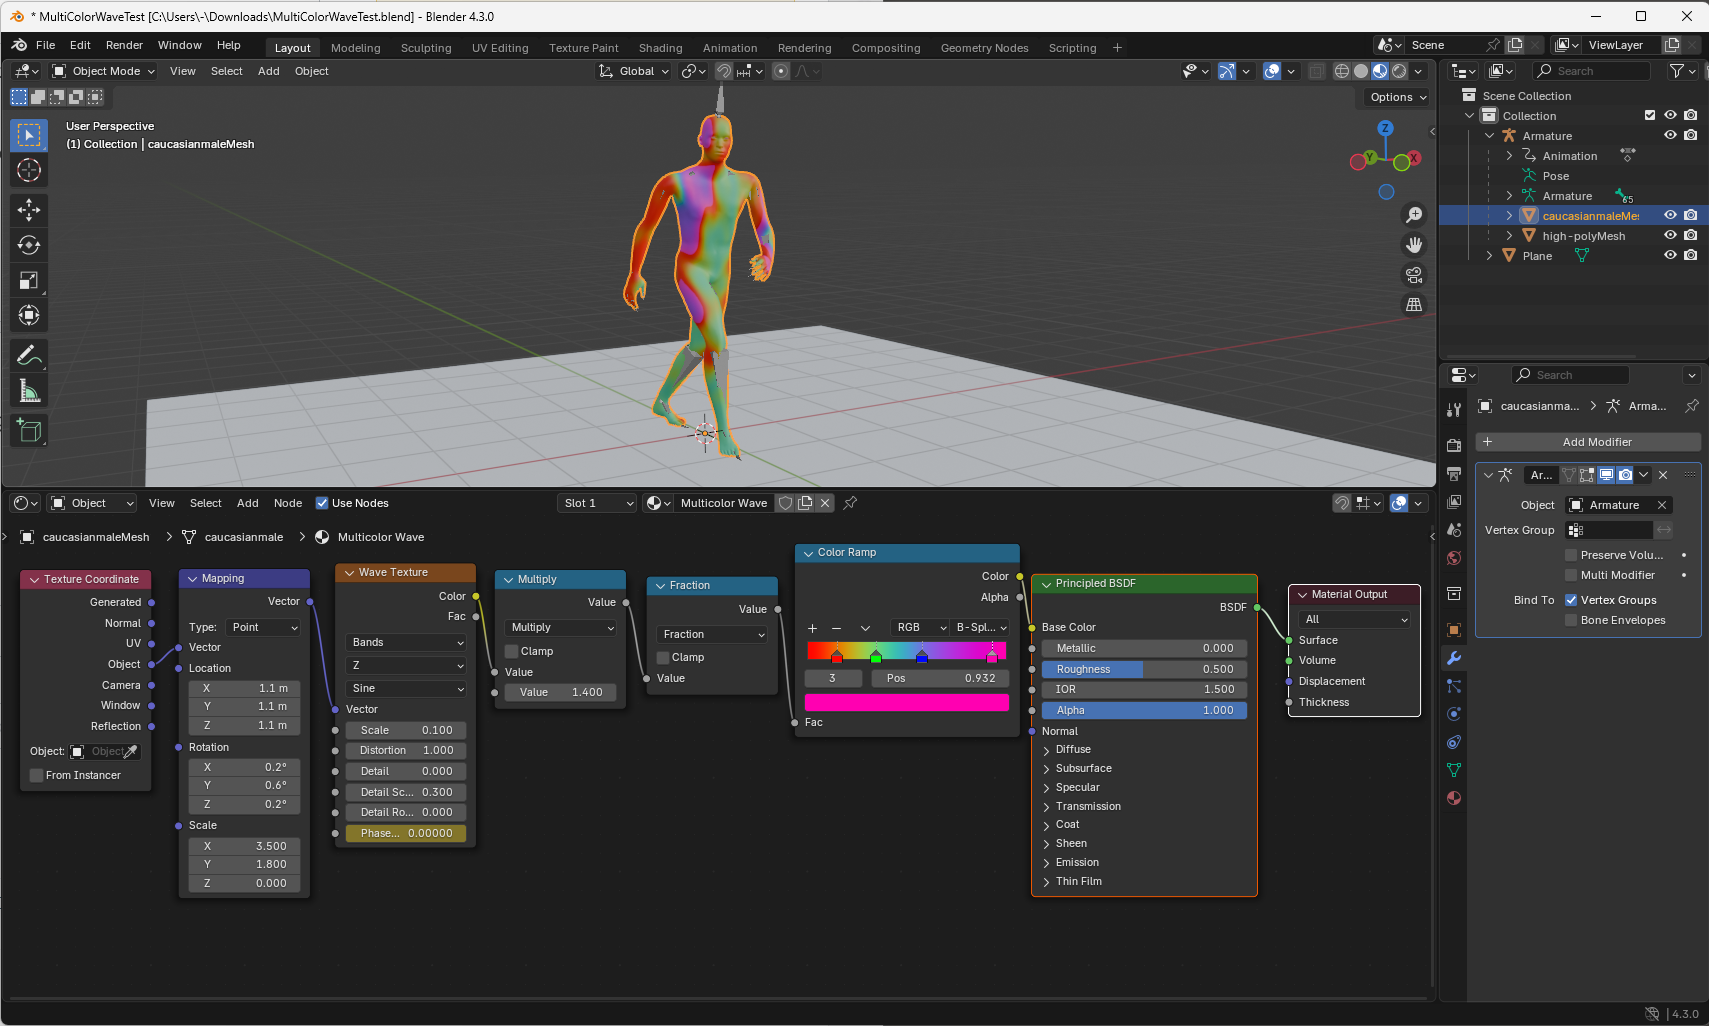Toggle Use Nodes checkbox
Image resolution: width=1709 pixels, height=1026 pixels.
(x=322, y=503)
